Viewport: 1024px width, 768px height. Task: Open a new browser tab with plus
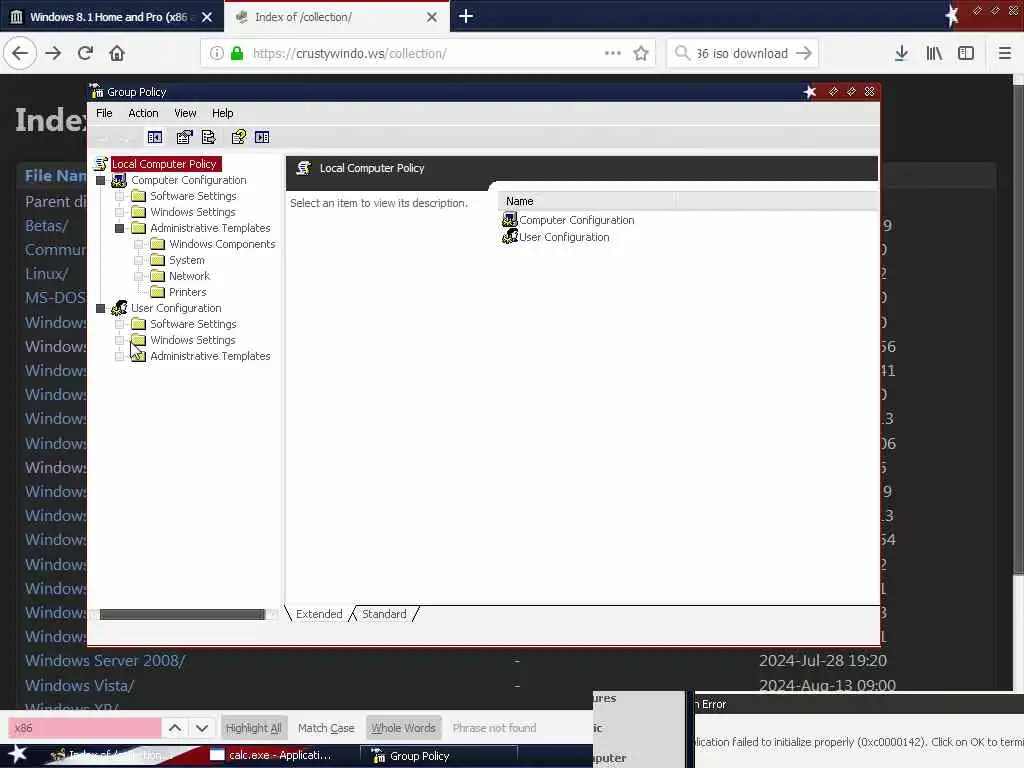pos(466,16)
